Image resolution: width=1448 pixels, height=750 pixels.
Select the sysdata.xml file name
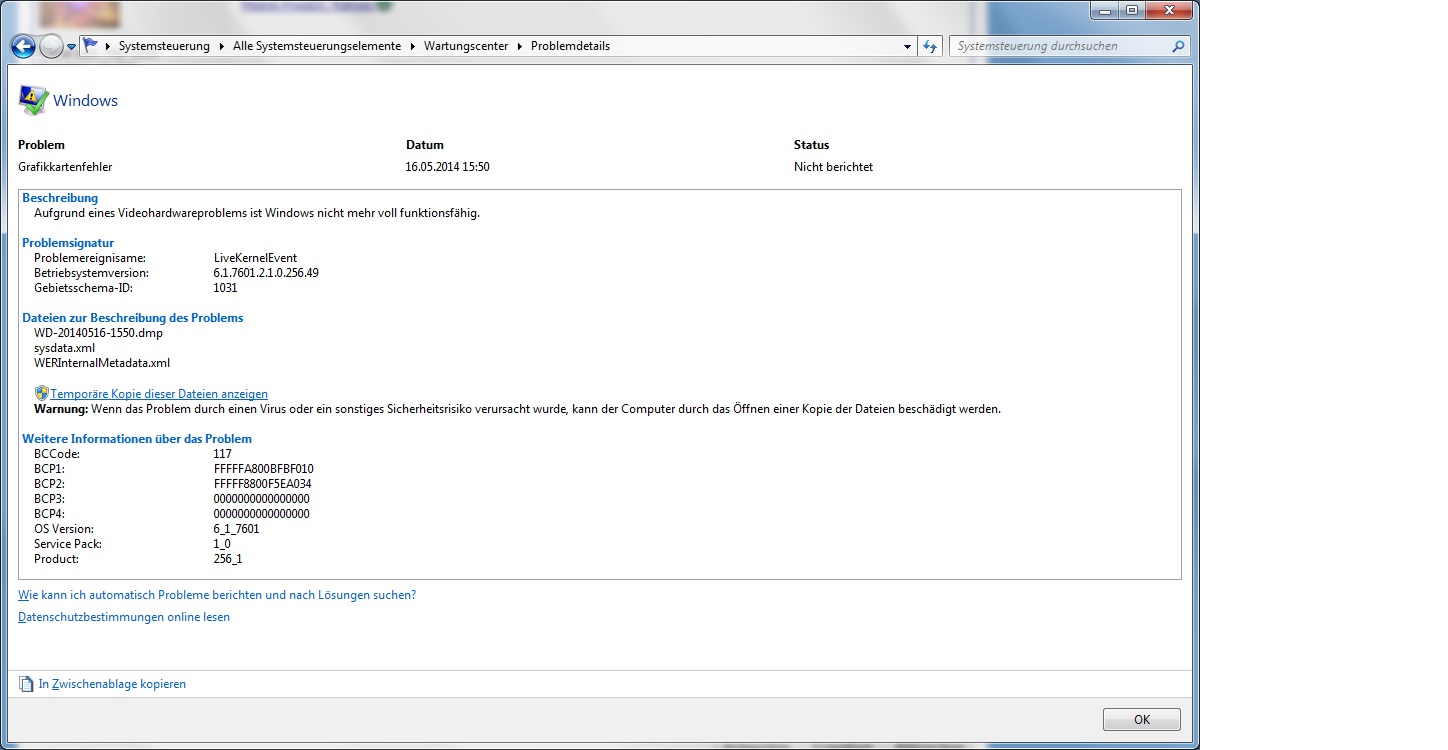64,348
